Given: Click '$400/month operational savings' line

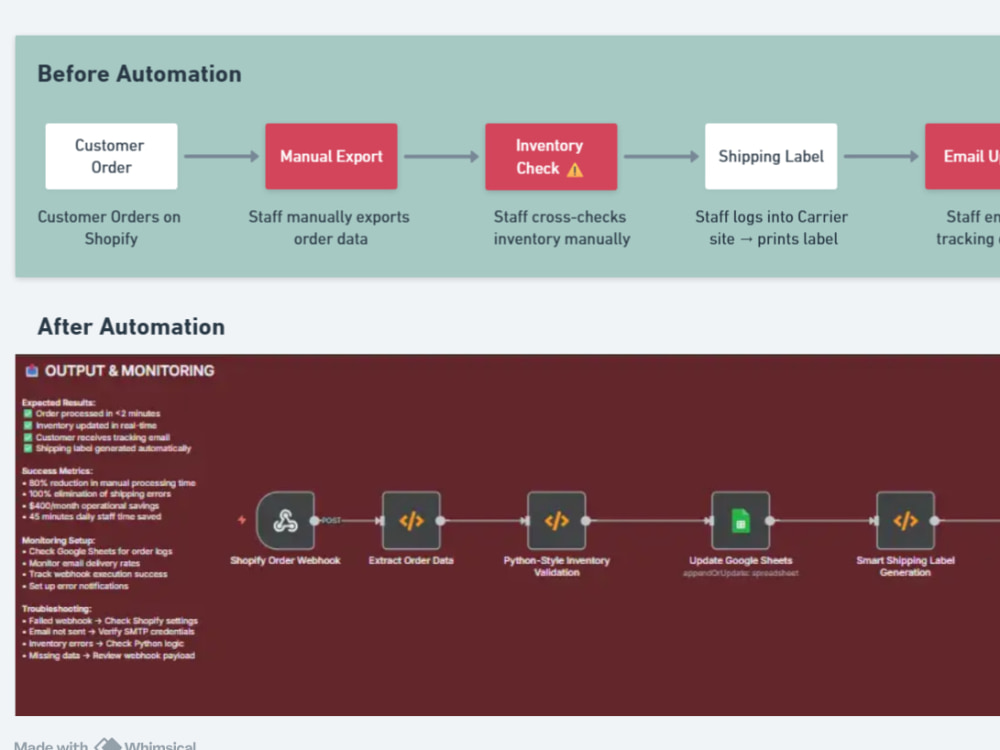Looking at the screenshot, I should pos(91,505).
